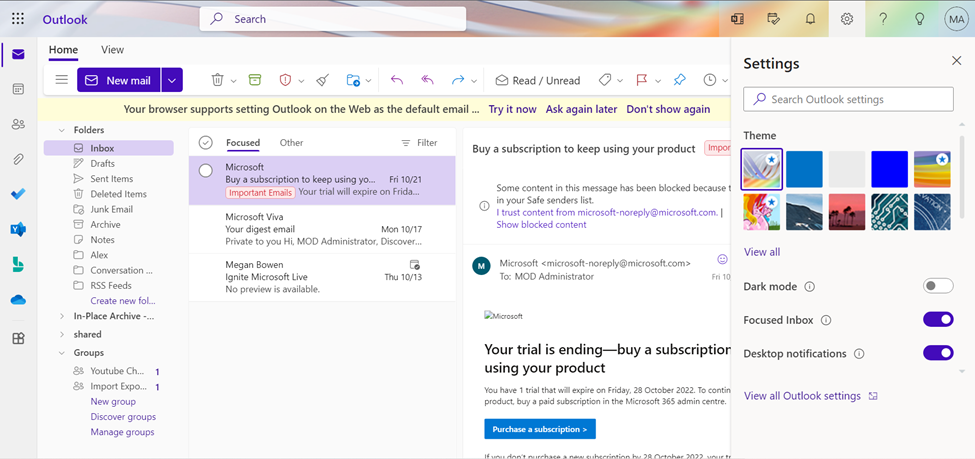975x459 pixels.
Task: Open the OneDrive cloud app
Action: [x=18, y=300]
